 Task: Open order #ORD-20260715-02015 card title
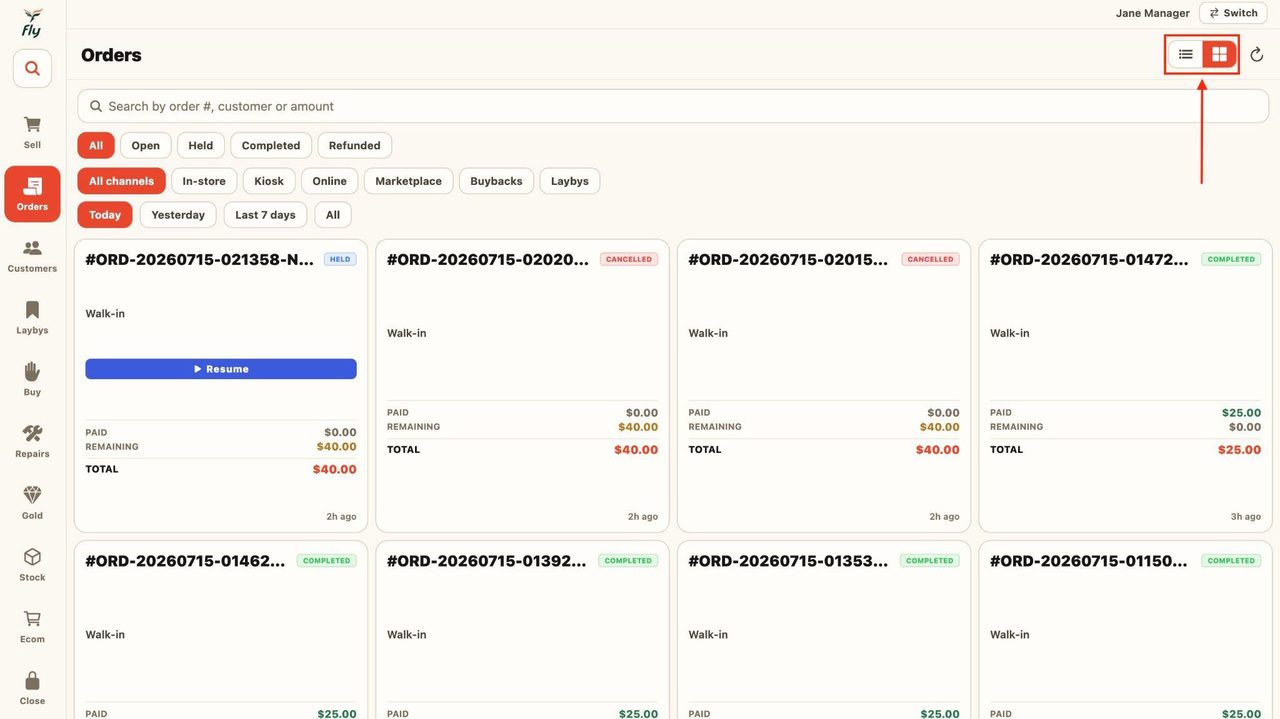(789, 259)
